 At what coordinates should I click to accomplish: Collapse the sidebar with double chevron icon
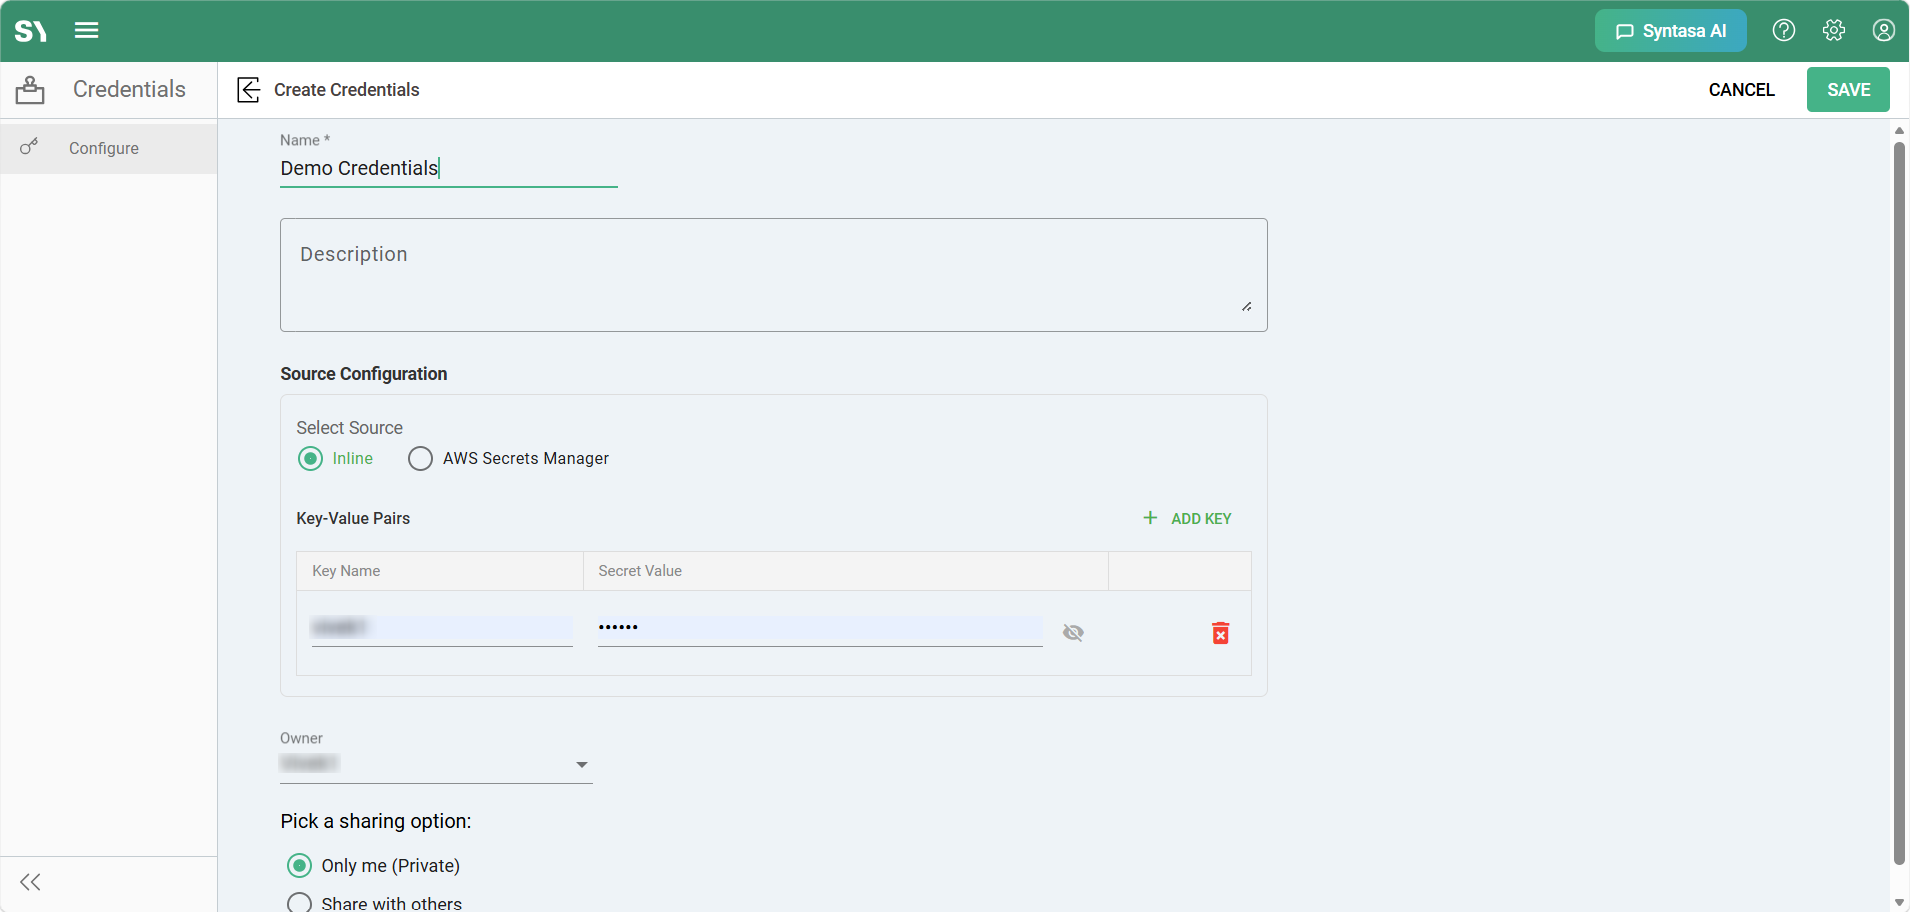(x=31, y=882)
